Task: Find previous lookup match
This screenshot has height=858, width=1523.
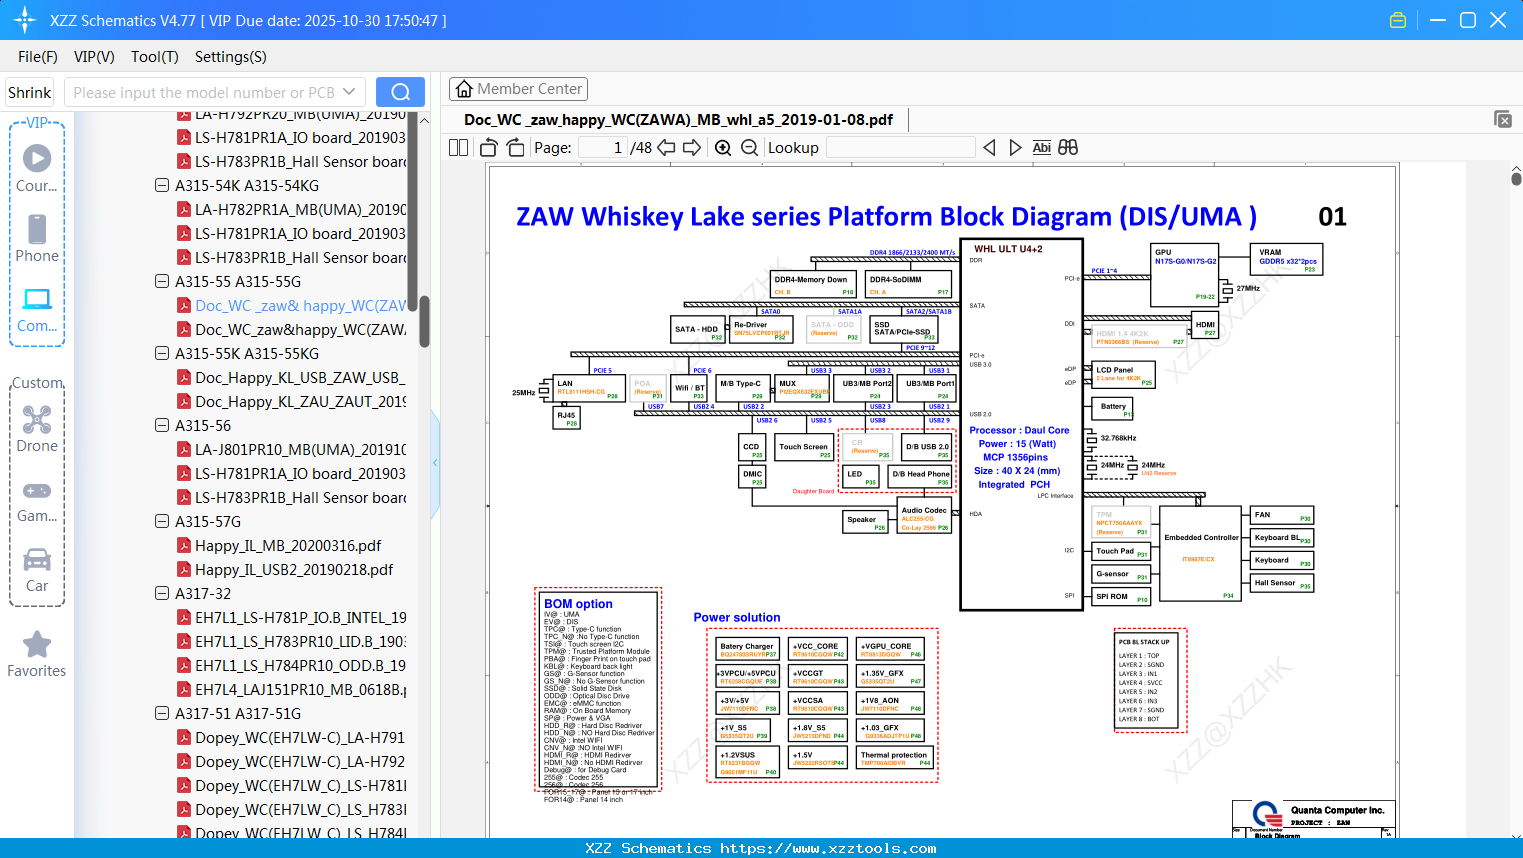Action: (989, 148)
